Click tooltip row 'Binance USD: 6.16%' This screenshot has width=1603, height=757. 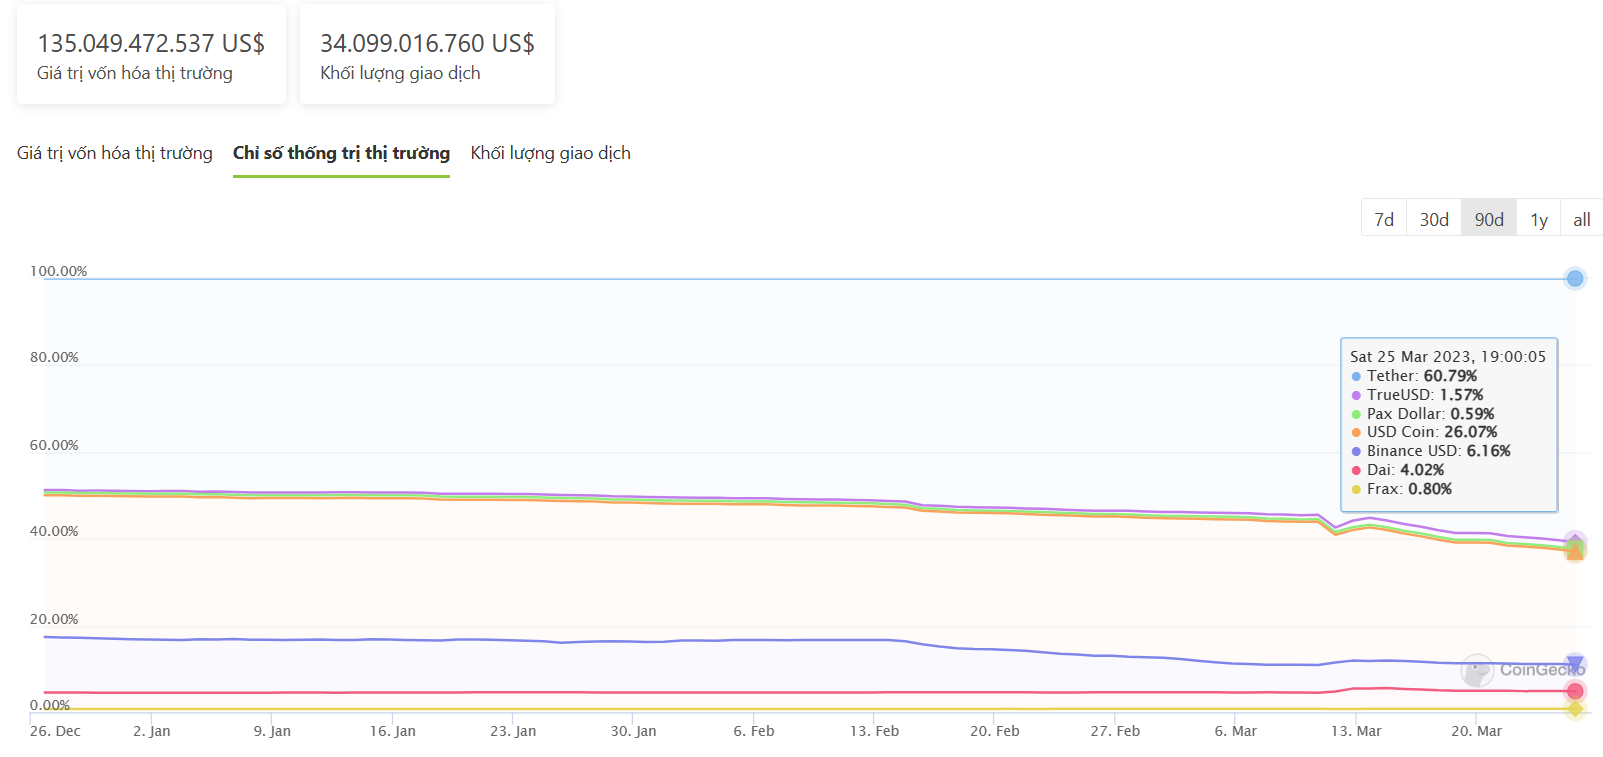[1431, 451]
